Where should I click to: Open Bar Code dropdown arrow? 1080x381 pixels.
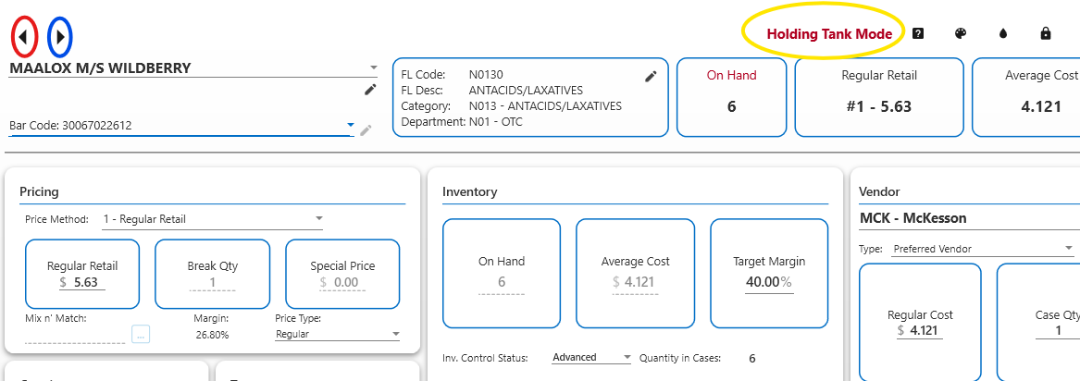(x=351, y=125)
